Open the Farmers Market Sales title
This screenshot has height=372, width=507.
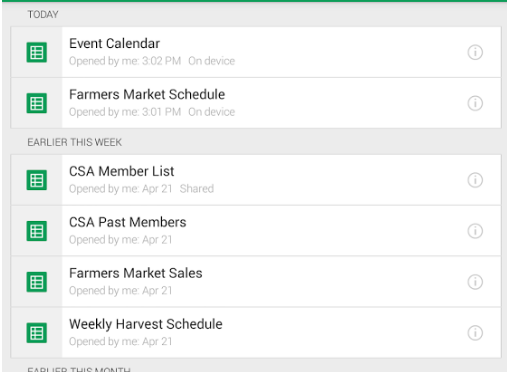[x=136, y=273]
